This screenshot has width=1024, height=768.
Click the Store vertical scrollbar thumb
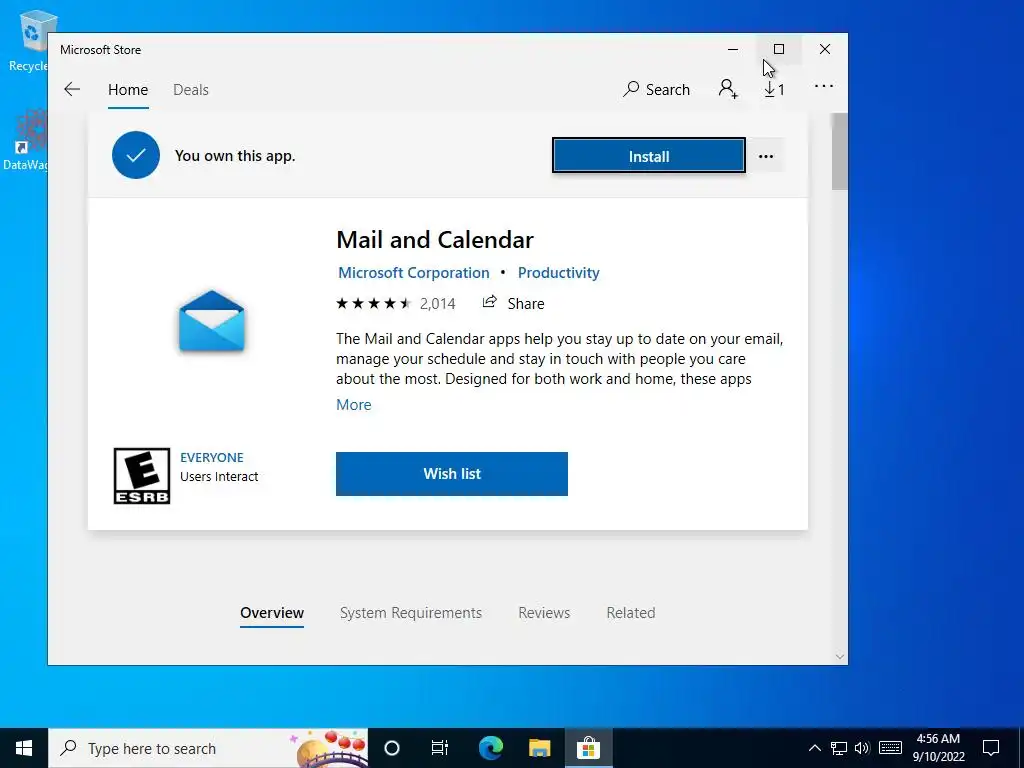839,152
